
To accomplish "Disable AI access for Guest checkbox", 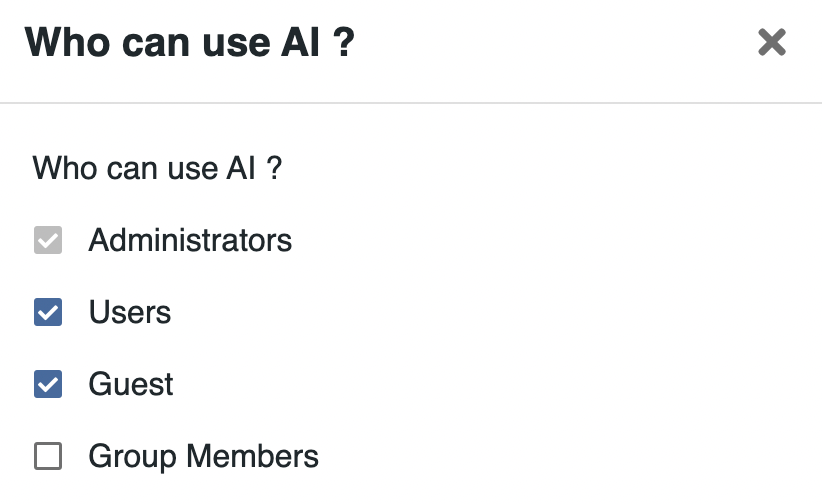I will pos(48,385).
